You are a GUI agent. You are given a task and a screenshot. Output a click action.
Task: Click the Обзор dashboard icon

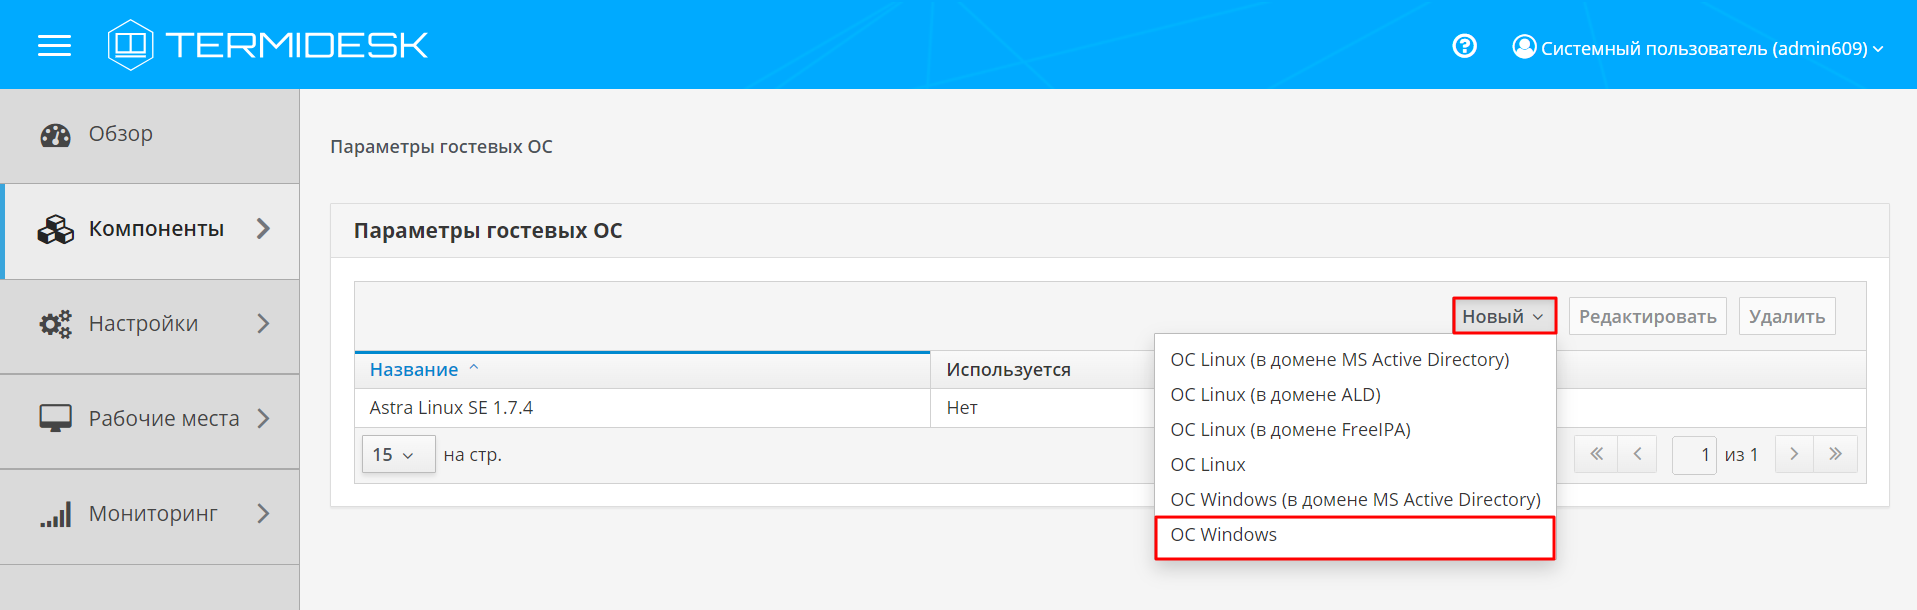[x=55, y=135]
